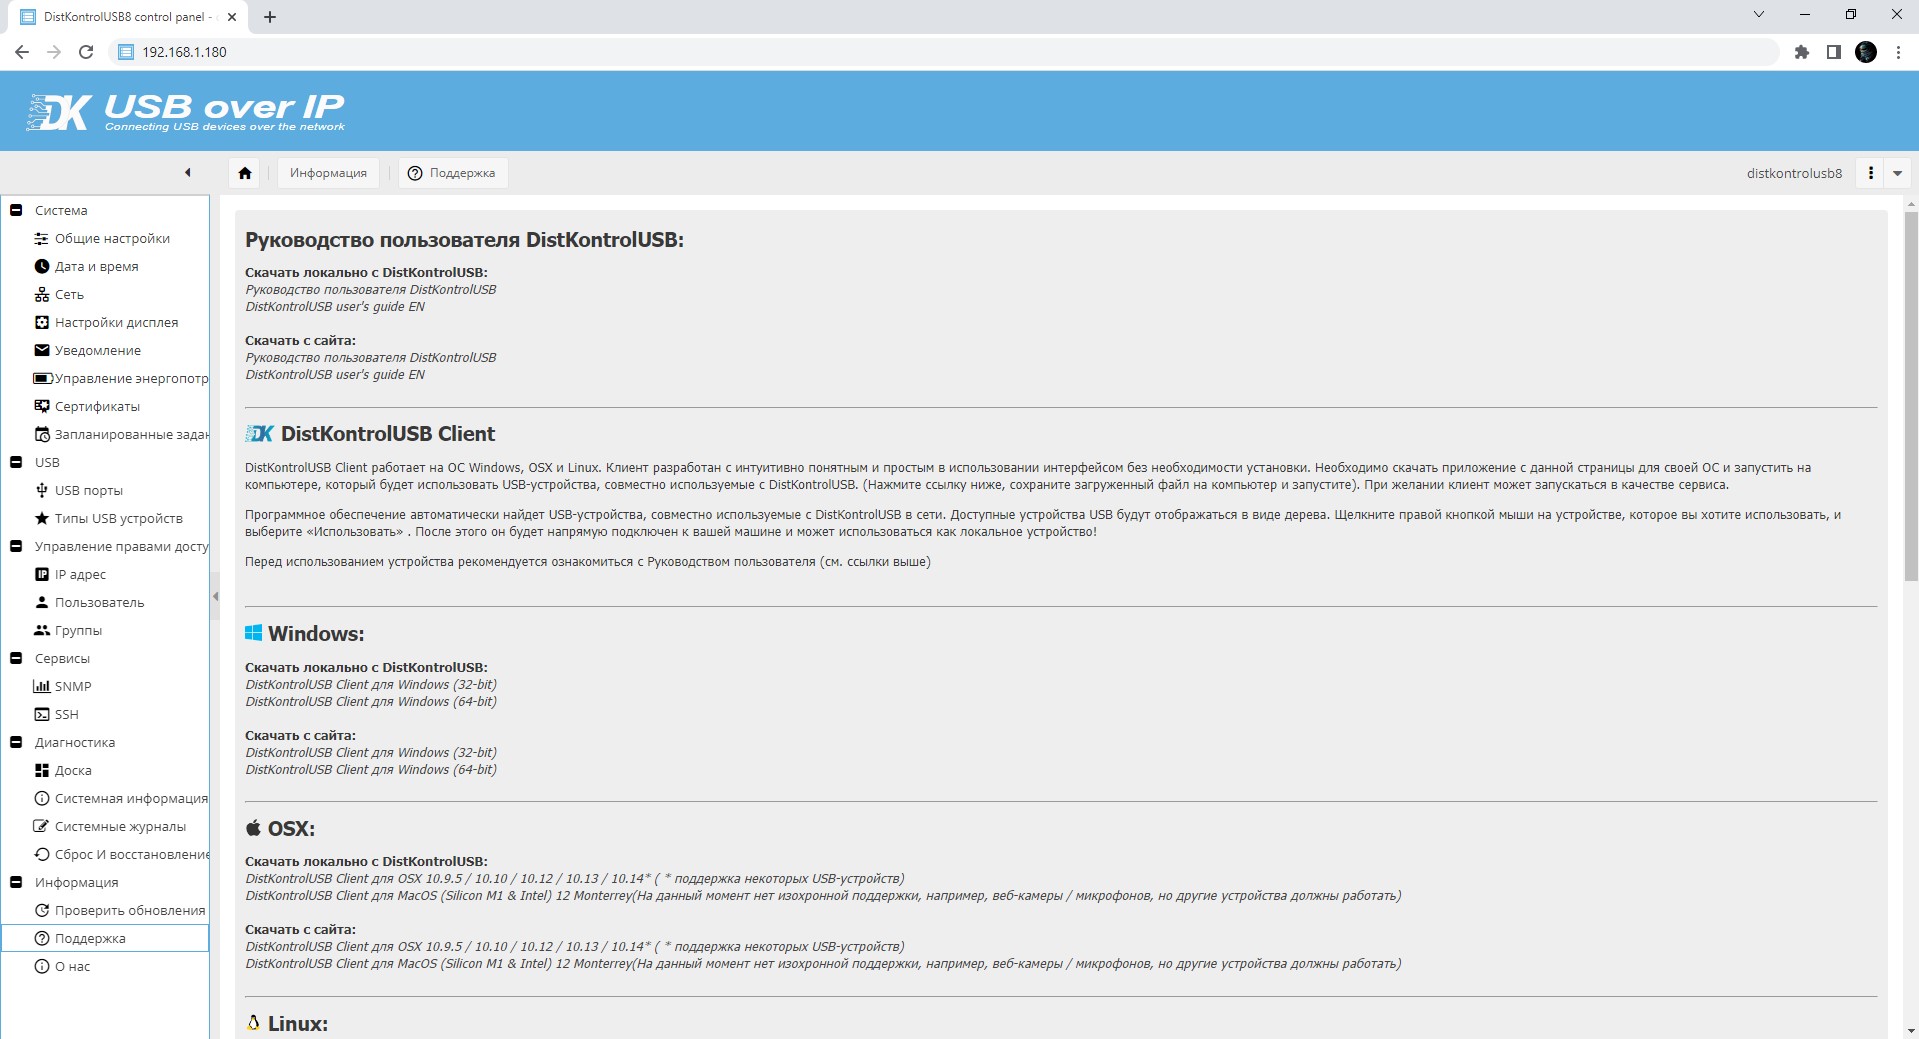Open a new browser tab
1919x1039 pixels.
[270, 17]
